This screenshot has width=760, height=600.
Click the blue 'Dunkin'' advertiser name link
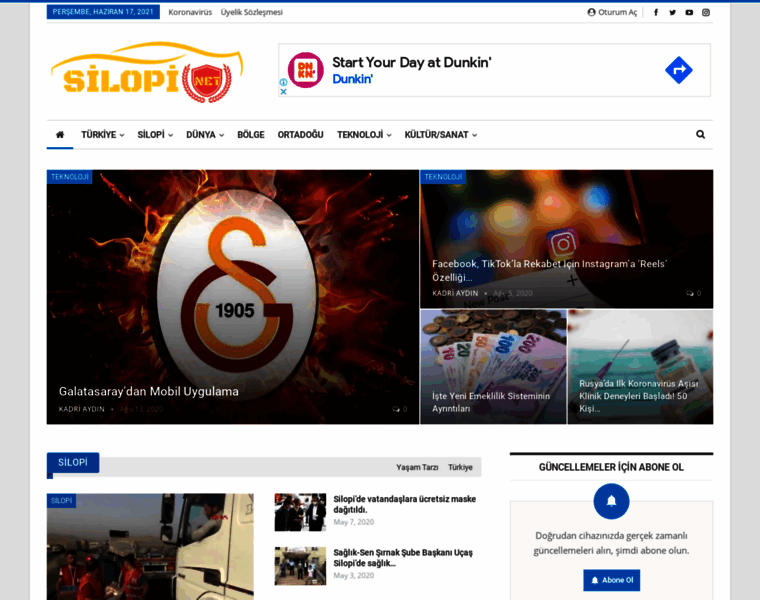click(x=352, y=79)
